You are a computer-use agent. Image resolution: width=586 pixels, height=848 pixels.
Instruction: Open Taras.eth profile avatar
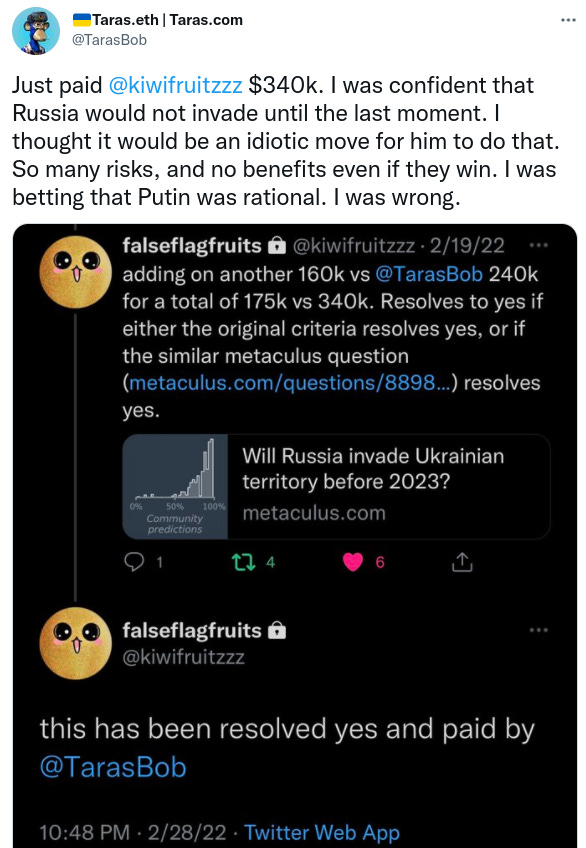pos(36,31)
